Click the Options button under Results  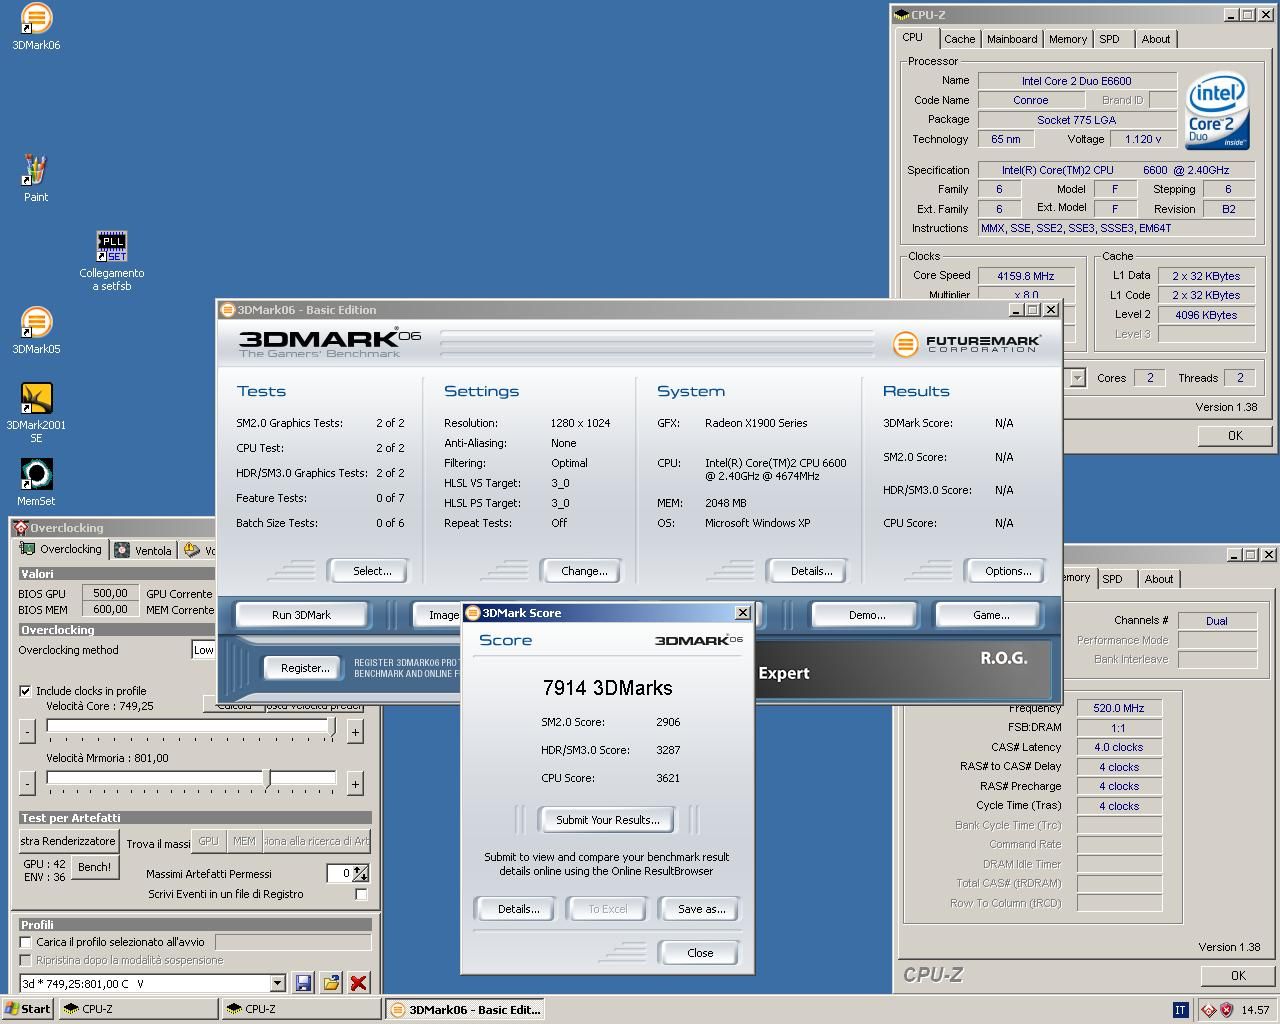click(x=1008, y=571)
